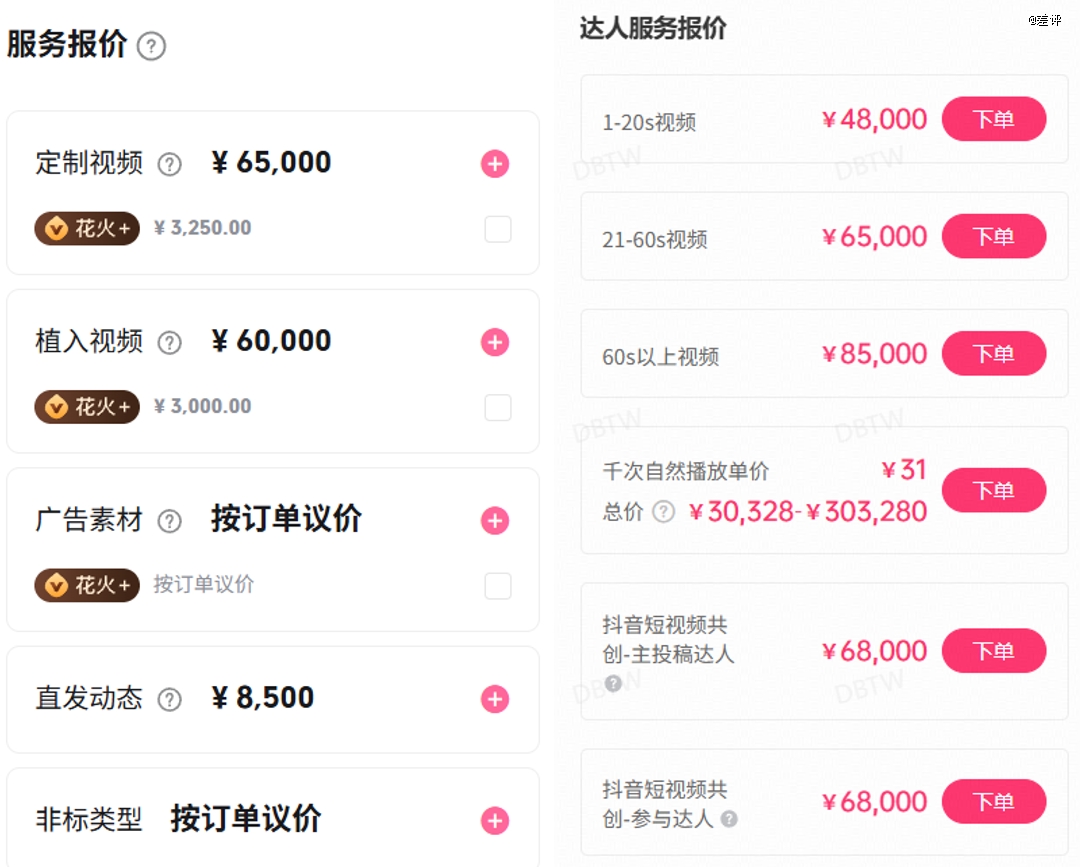Click 下单 for 千次自然播放单价
The height and width of the screenshot is (867, 1080).
click(x=993, y=490)
